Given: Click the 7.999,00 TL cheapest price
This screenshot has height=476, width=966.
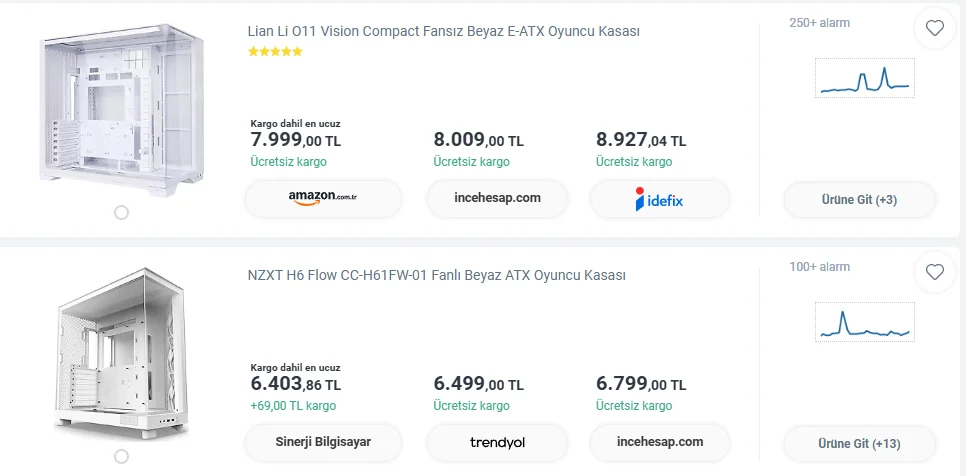Looking at the screenshot, I should (295, 140).
